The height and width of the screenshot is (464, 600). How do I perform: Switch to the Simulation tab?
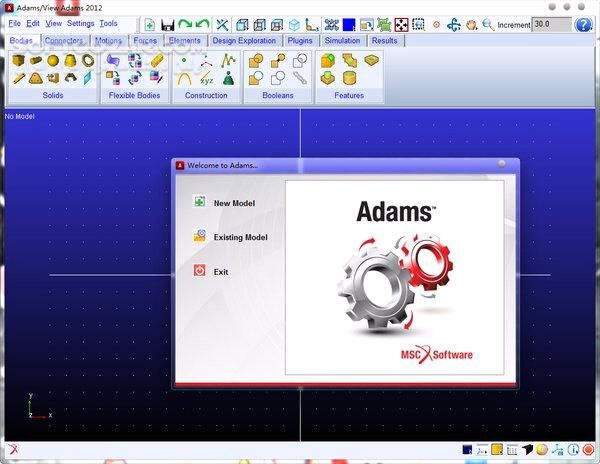(x=342, y=41)
